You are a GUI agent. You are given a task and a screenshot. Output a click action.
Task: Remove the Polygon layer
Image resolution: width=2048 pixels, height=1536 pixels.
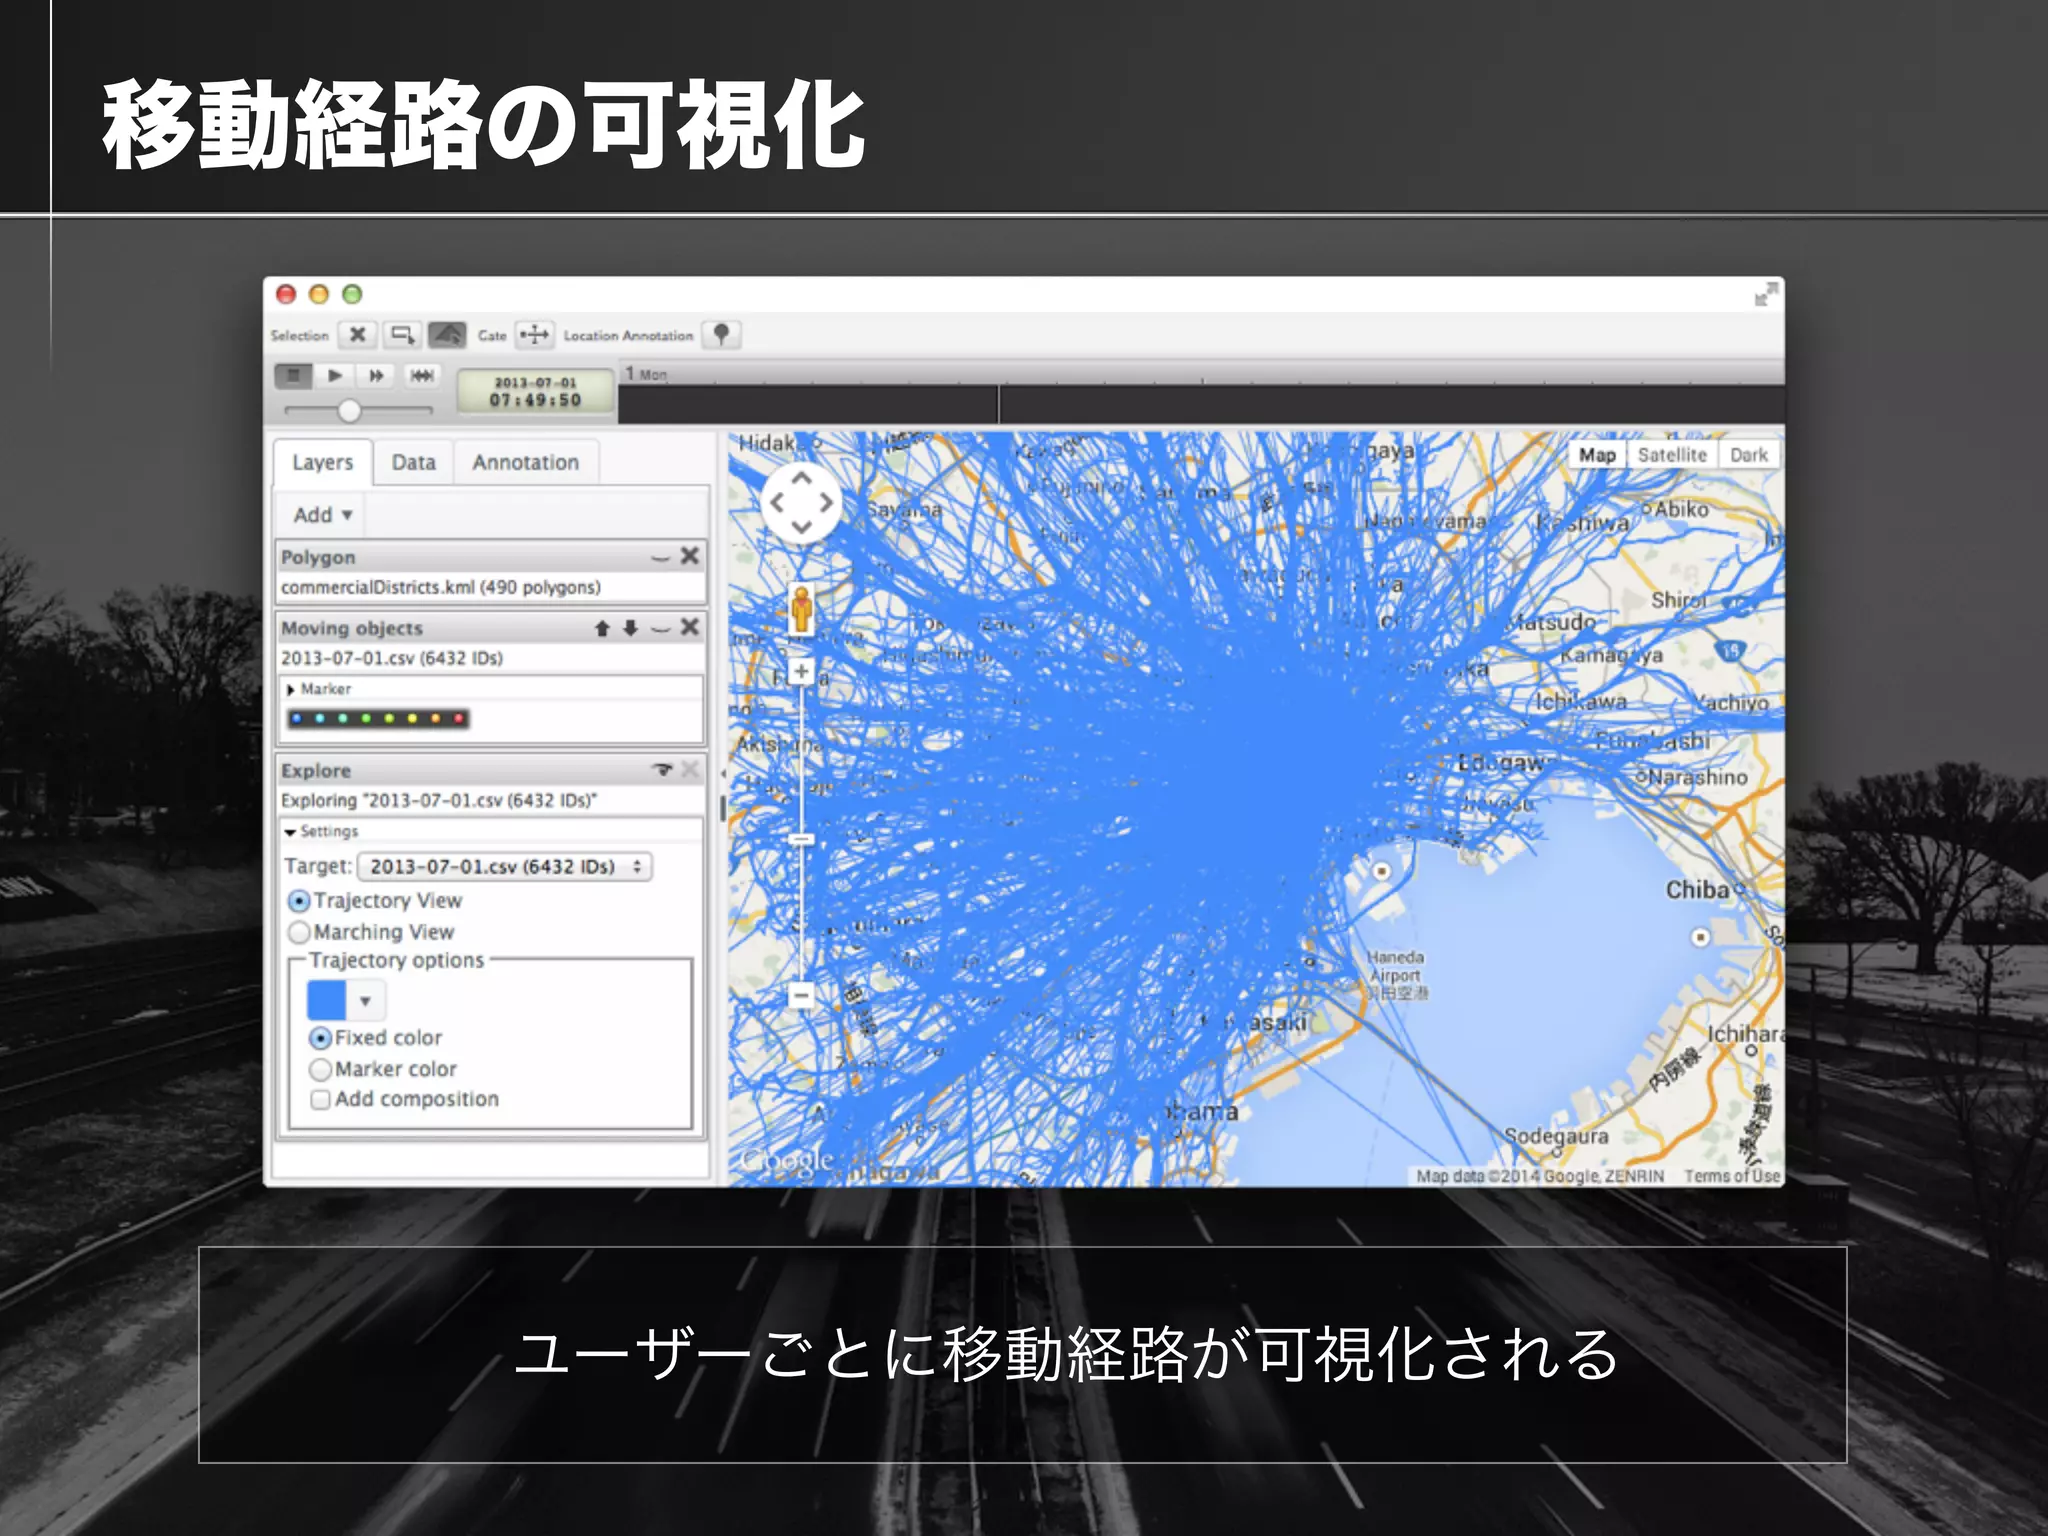(x=690, y=556)
